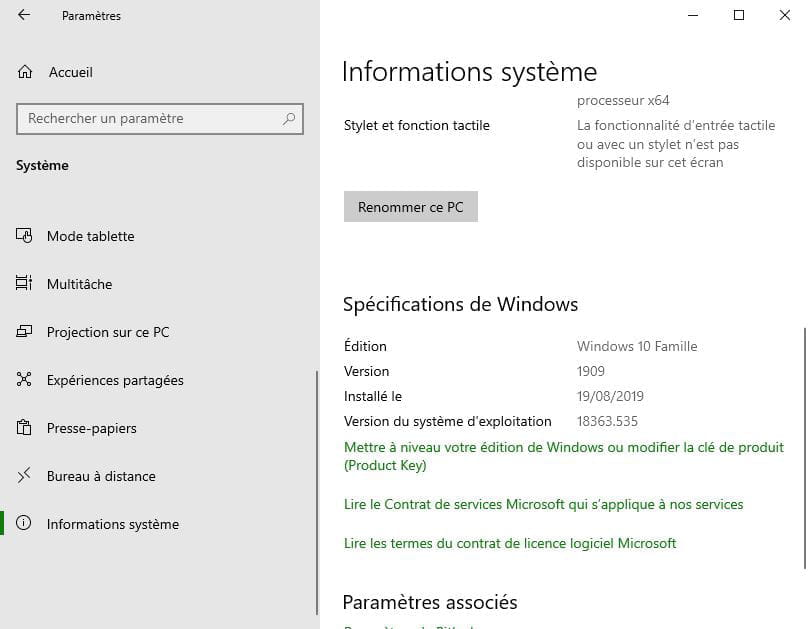Image resolution: width=808 pixels, height=629 pixels.
Task: Close the Paramètres window
Action: point(784,15)
